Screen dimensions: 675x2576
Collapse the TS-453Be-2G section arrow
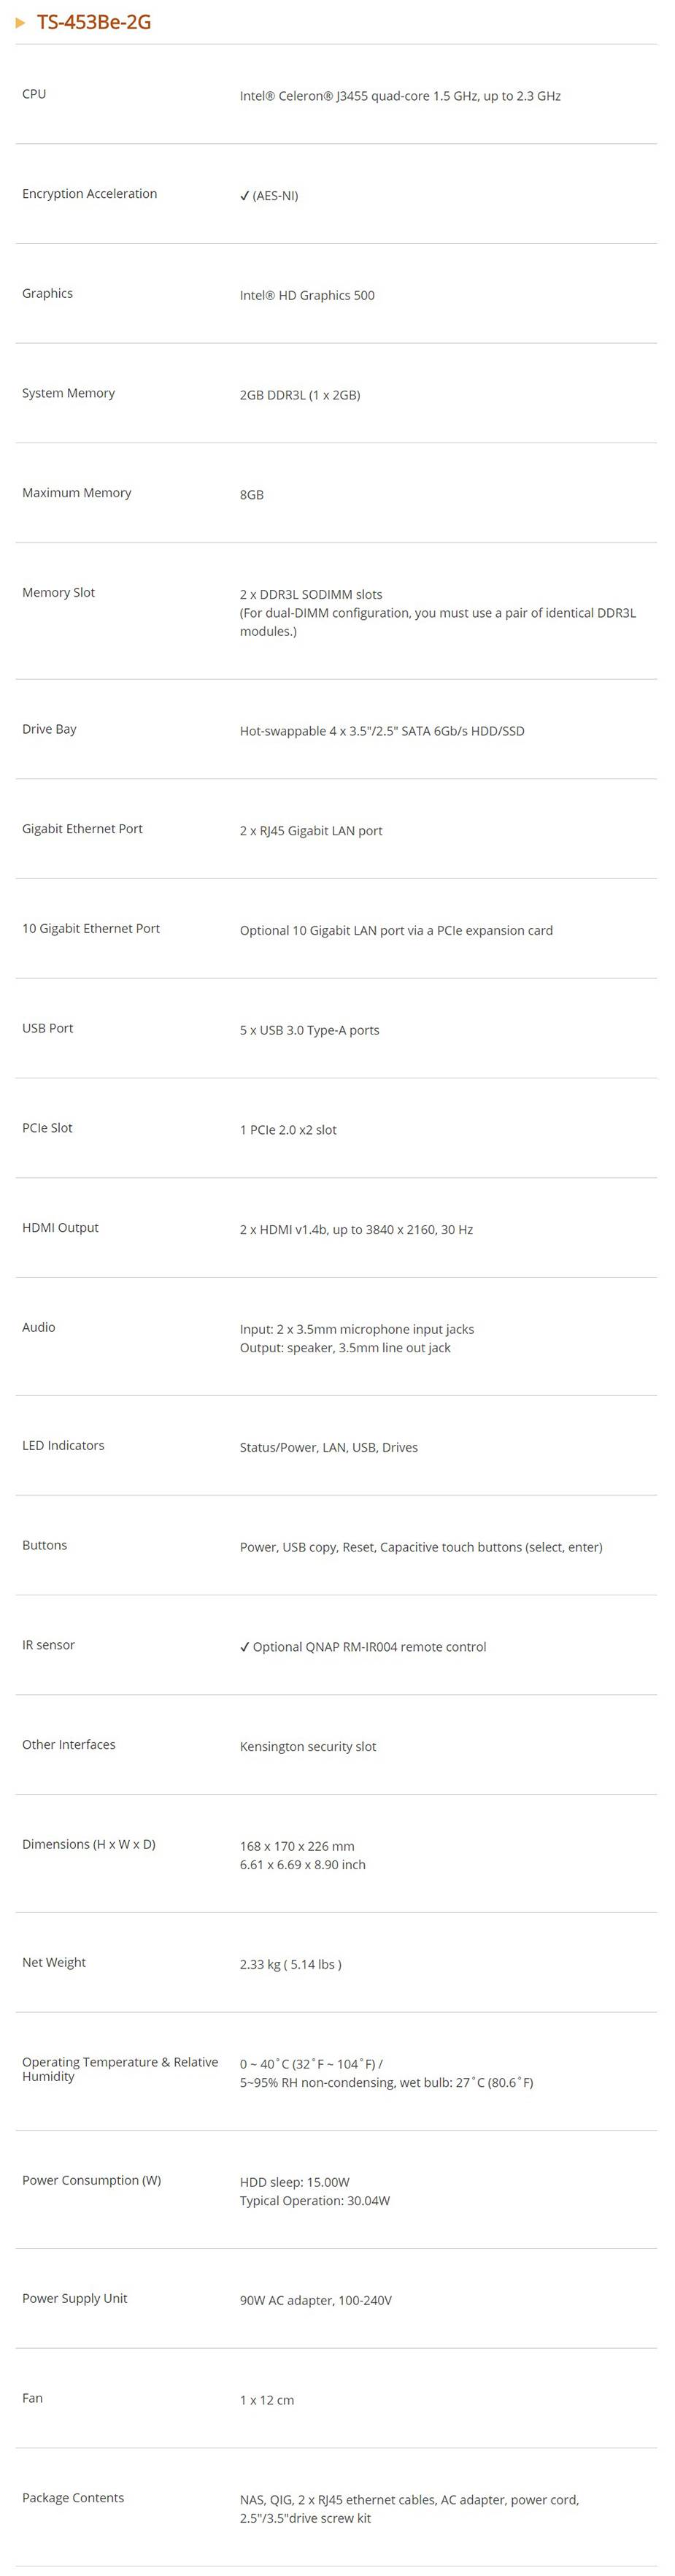(x=20, y=22)
